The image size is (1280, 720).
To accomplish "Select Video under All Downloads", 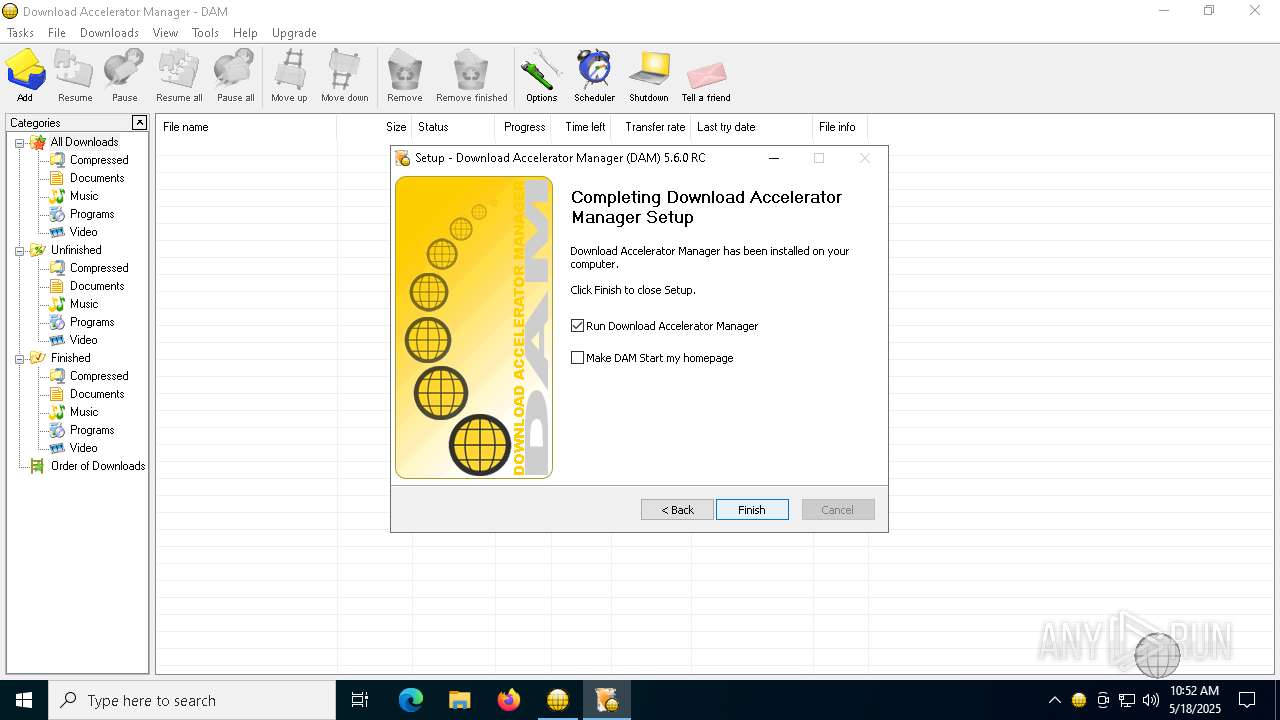I will click(x=84, y=232).
